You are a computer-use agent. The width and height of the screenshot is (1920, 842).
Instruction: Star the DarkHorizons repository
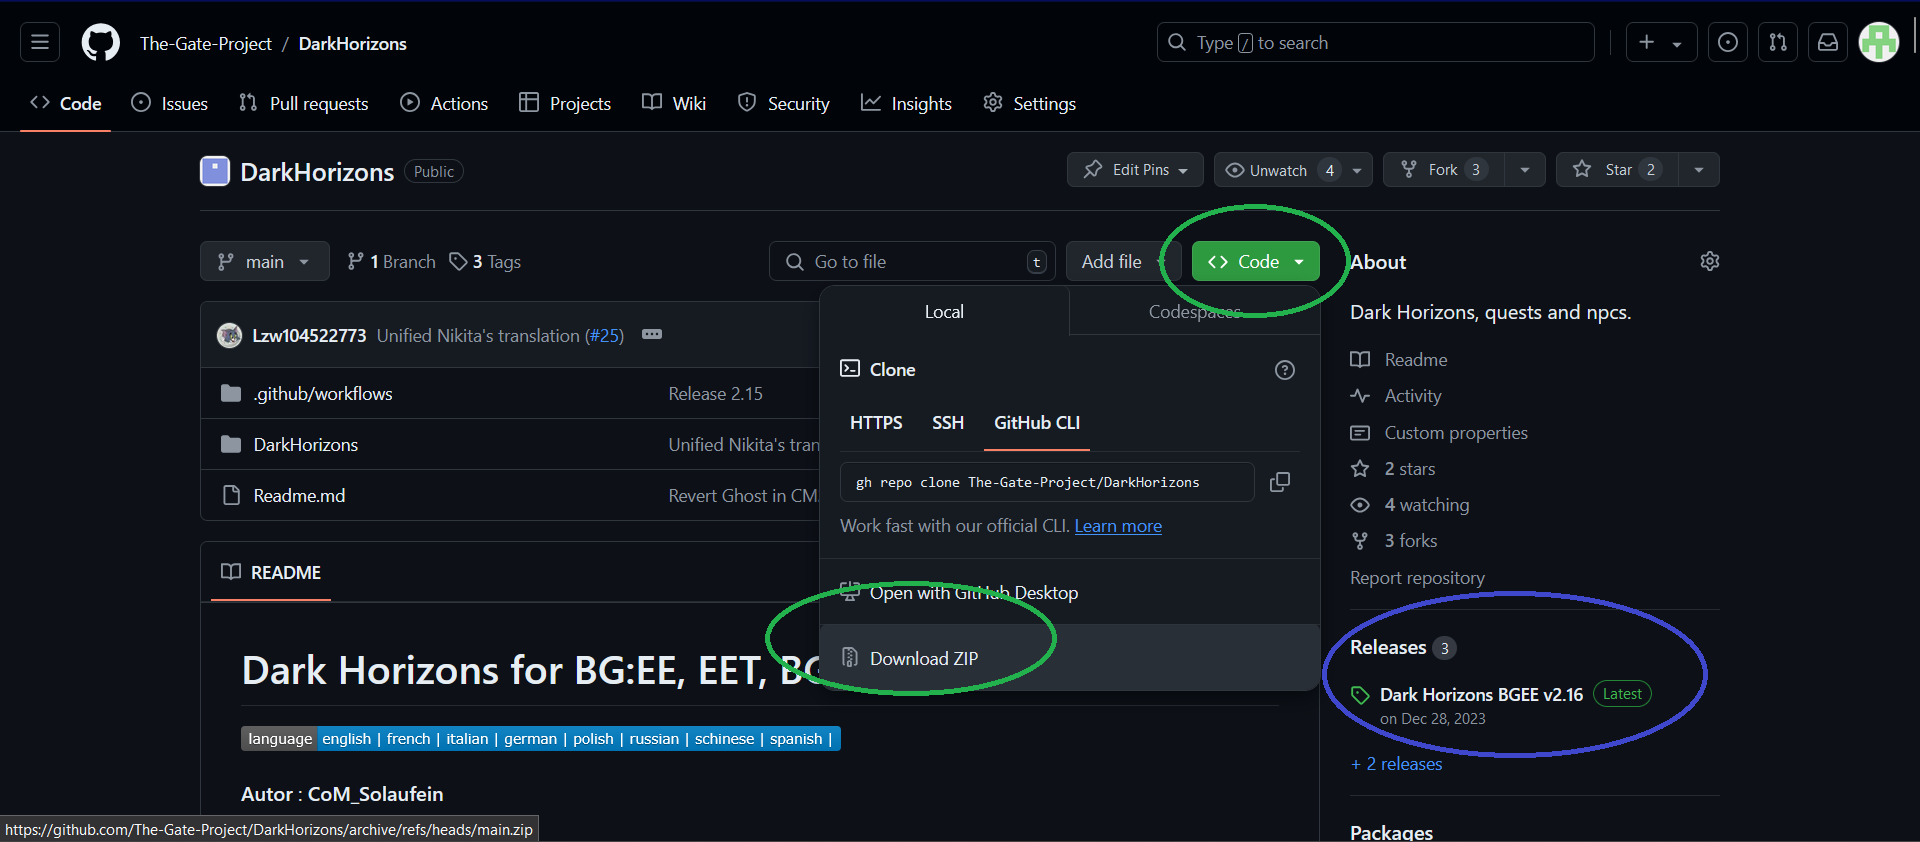(1617, 170)
